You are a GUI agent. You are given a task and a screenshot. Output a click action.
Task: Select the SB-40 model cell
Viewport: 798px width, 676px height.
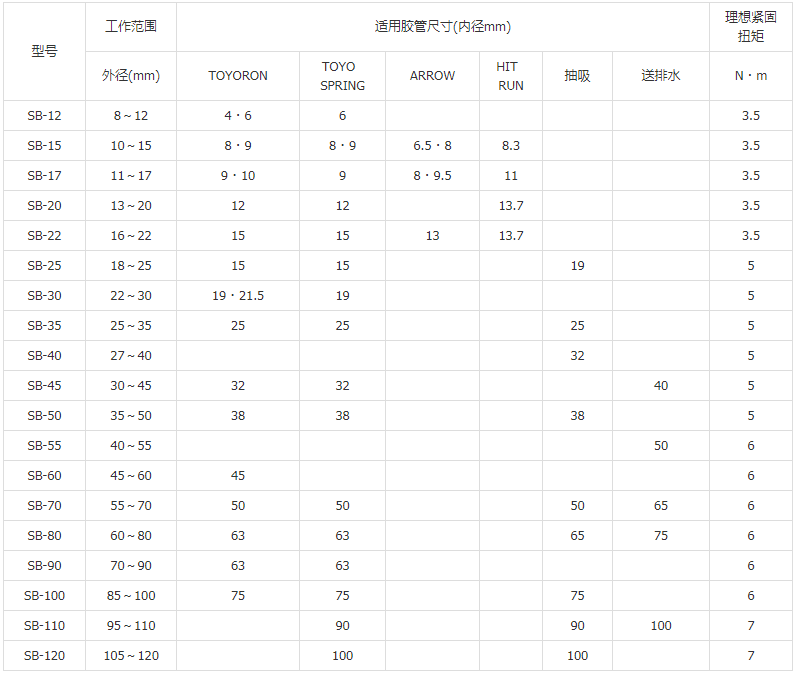coord(44,356)
